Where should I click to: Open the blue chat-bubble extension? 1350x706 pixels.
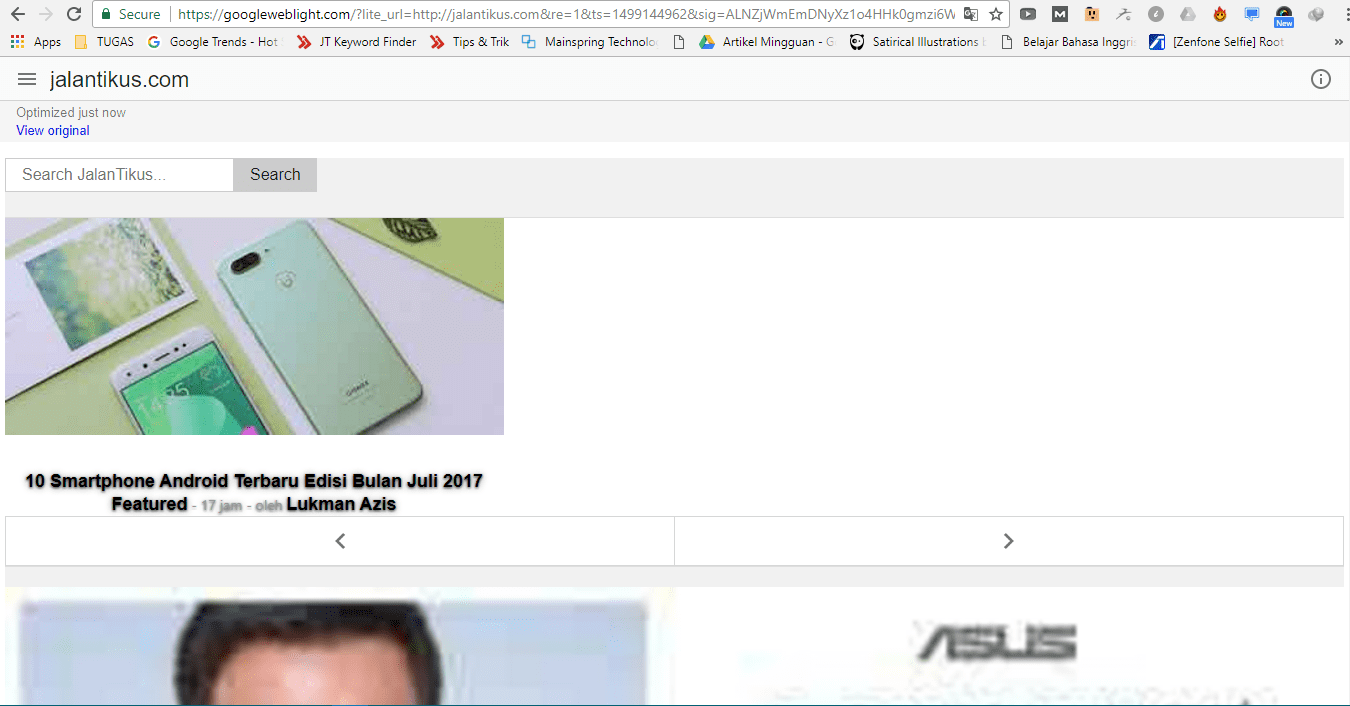coord(1252,14)
